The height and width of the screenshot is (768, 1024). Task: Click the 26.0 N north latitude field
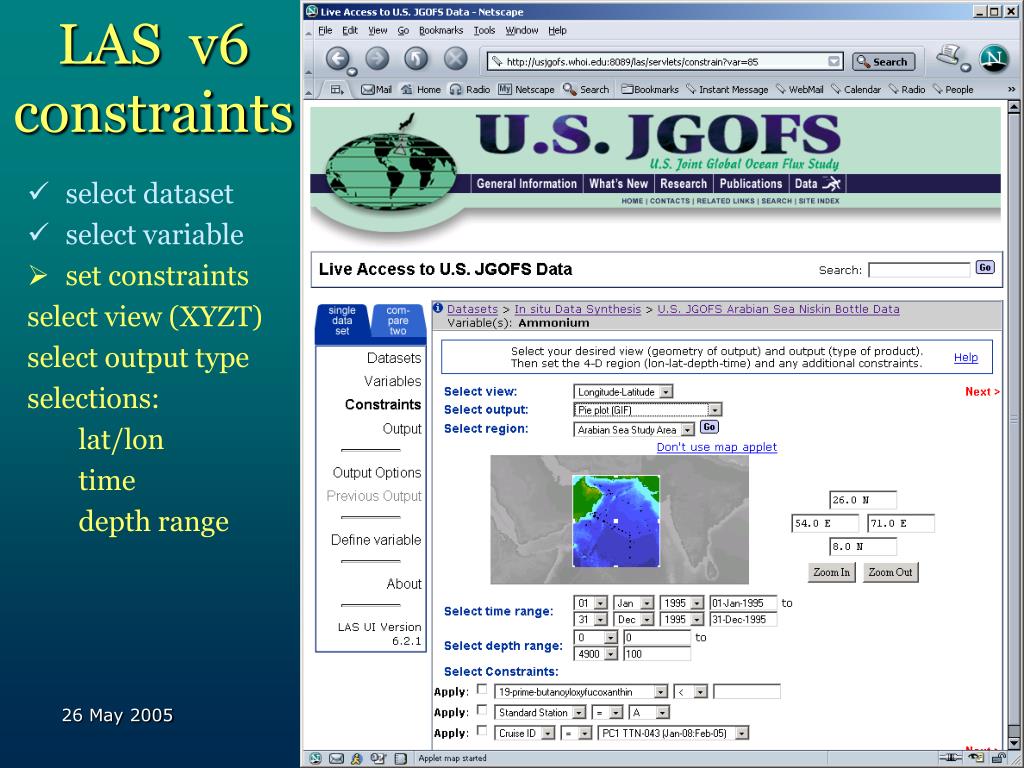coord(863,500)
